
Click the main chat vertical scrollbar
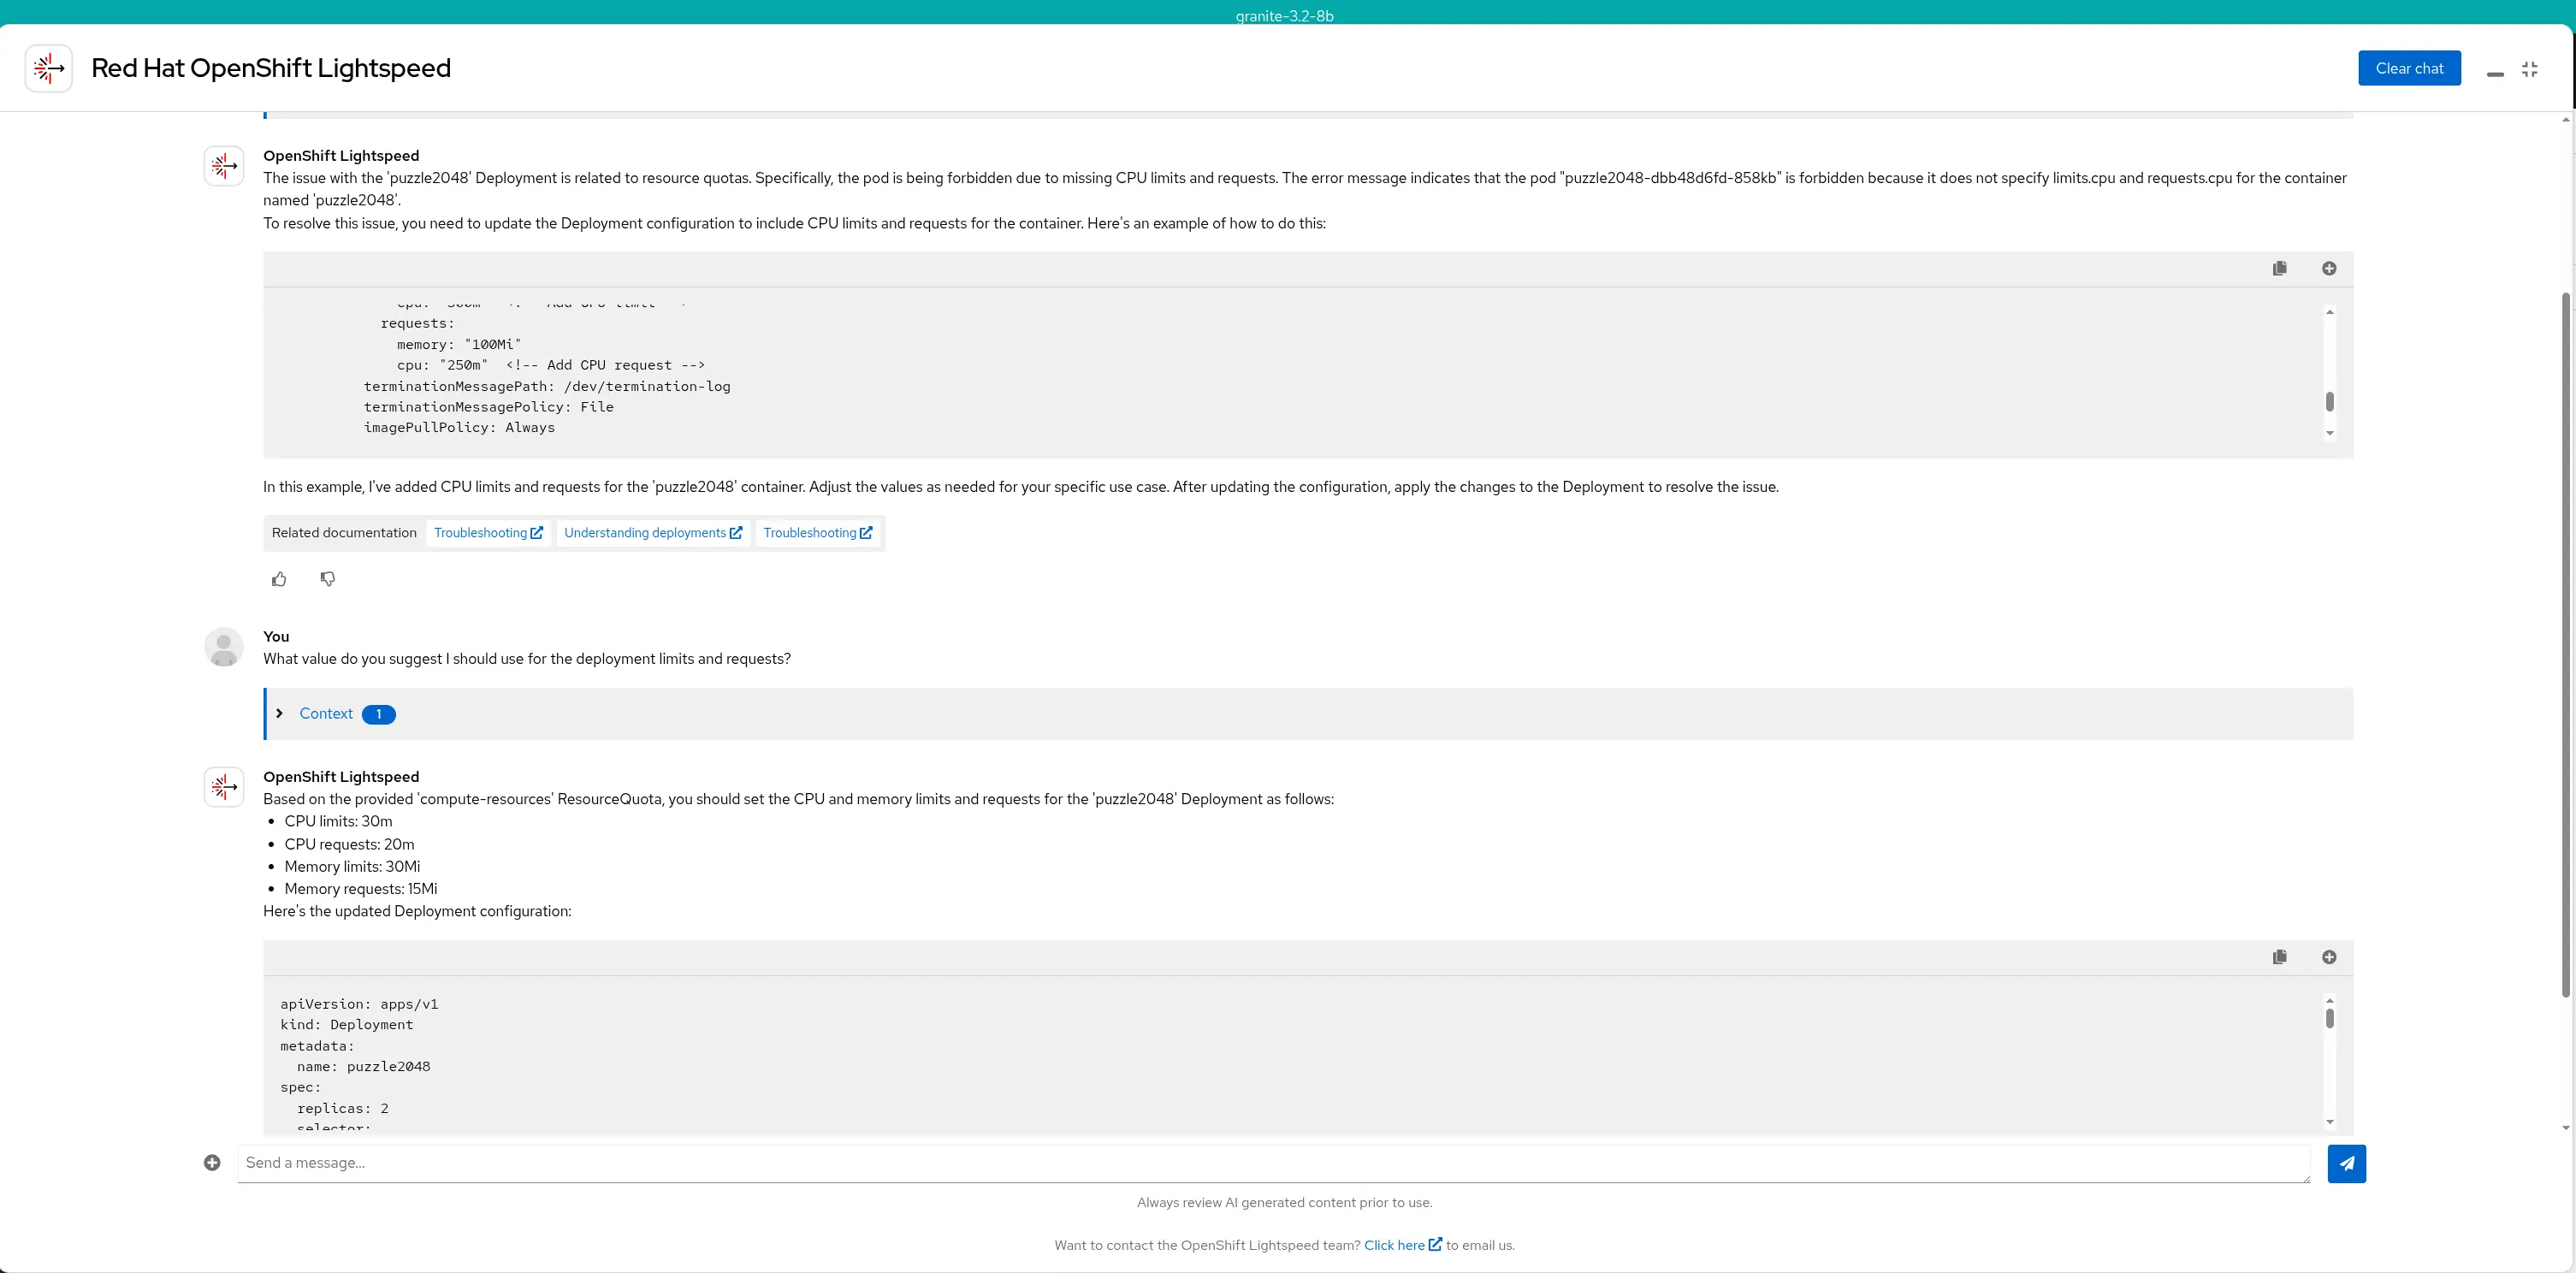(2565, 645)
